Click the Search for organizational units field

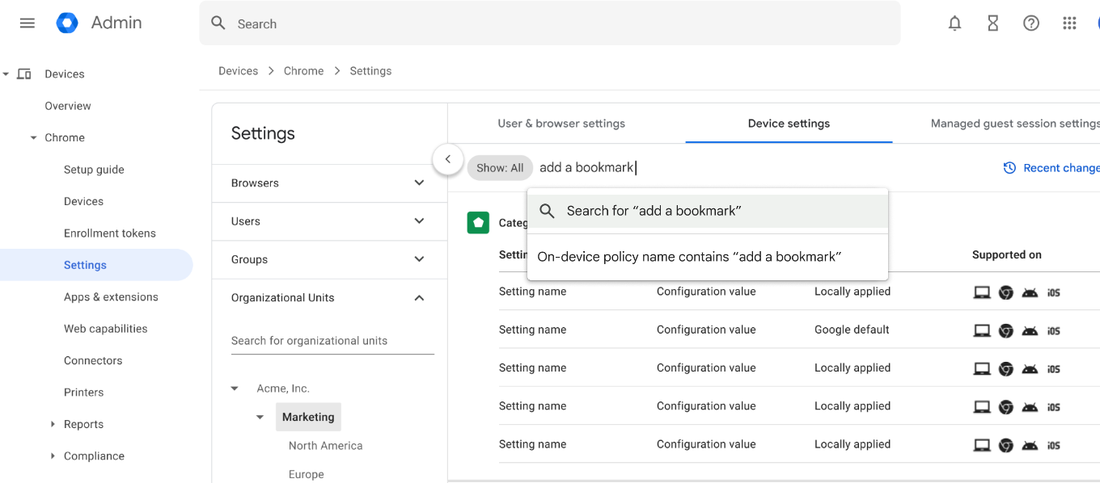(333, 341)
